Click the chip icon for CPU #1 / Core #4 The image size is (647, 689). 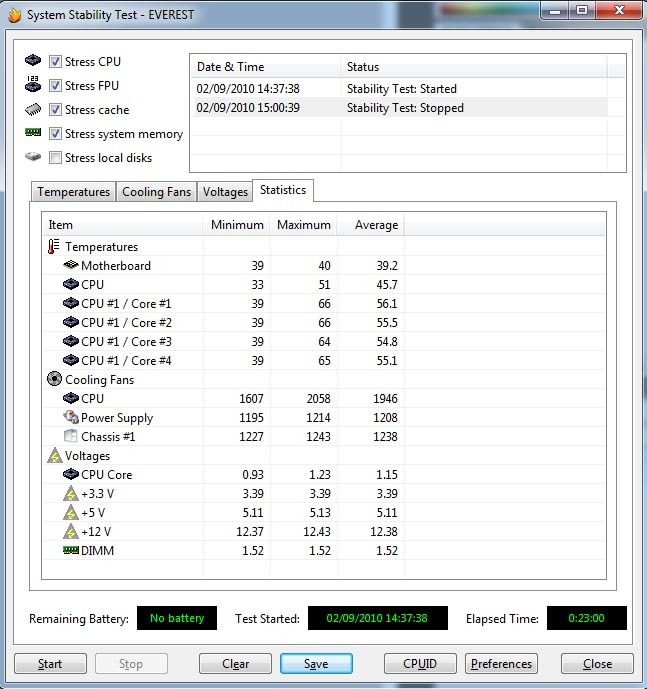pyautogui.click(x=71, y=360)
